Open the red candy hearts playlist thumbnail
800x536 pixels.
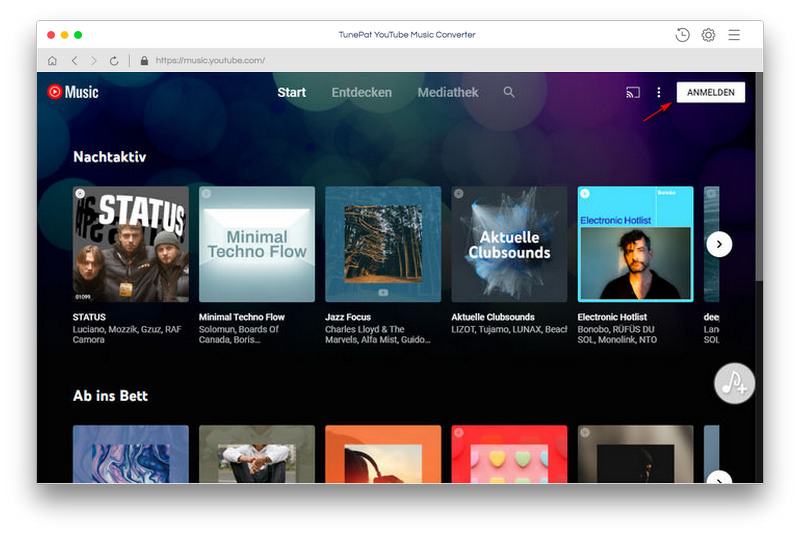[509, 454]
